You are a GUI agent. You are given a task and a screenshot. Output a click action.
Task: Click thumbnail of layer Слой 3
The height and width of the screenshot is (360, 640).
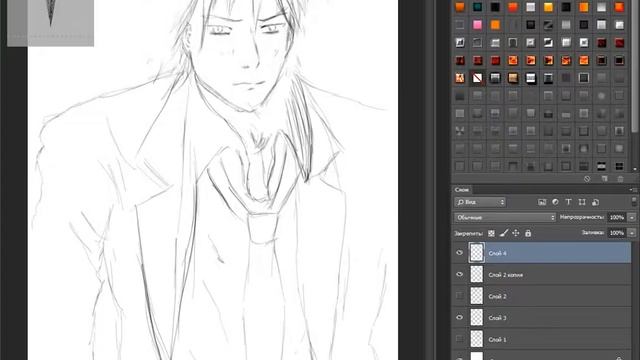tap(477, 318)
